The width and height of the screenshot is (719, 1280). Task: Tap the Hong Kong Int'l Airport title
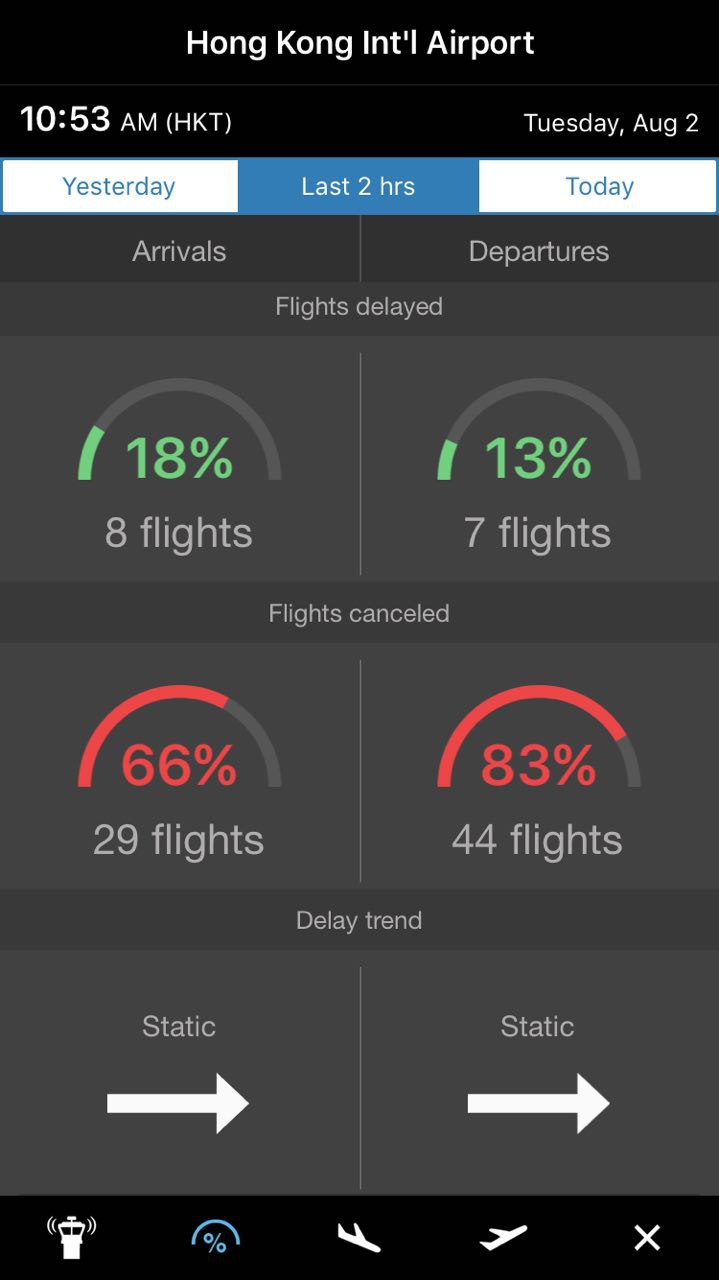pos(360,43)
